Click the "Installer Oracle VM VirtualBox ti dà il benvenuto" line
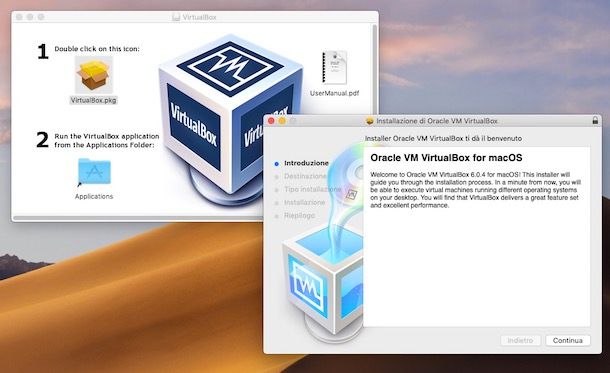 pyautogui.click(x=443, y=138)
